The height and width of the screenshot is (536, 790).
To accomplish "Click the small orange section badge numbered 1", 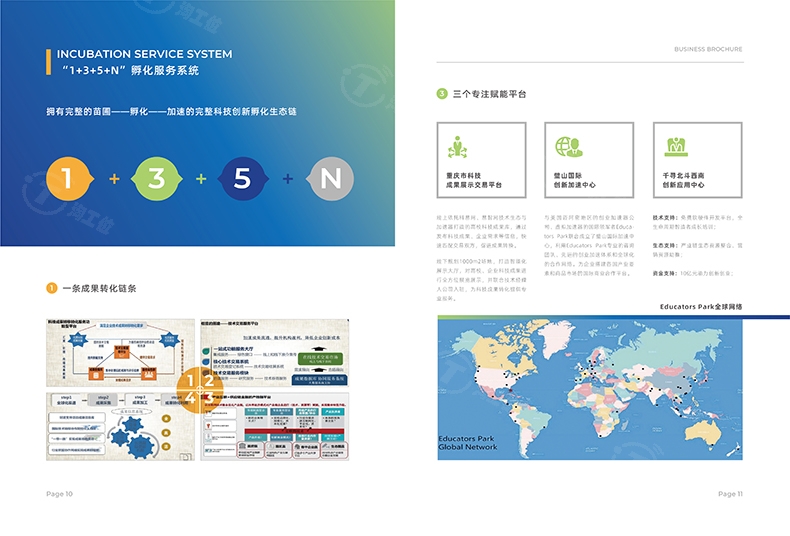I will pos(51,288).
